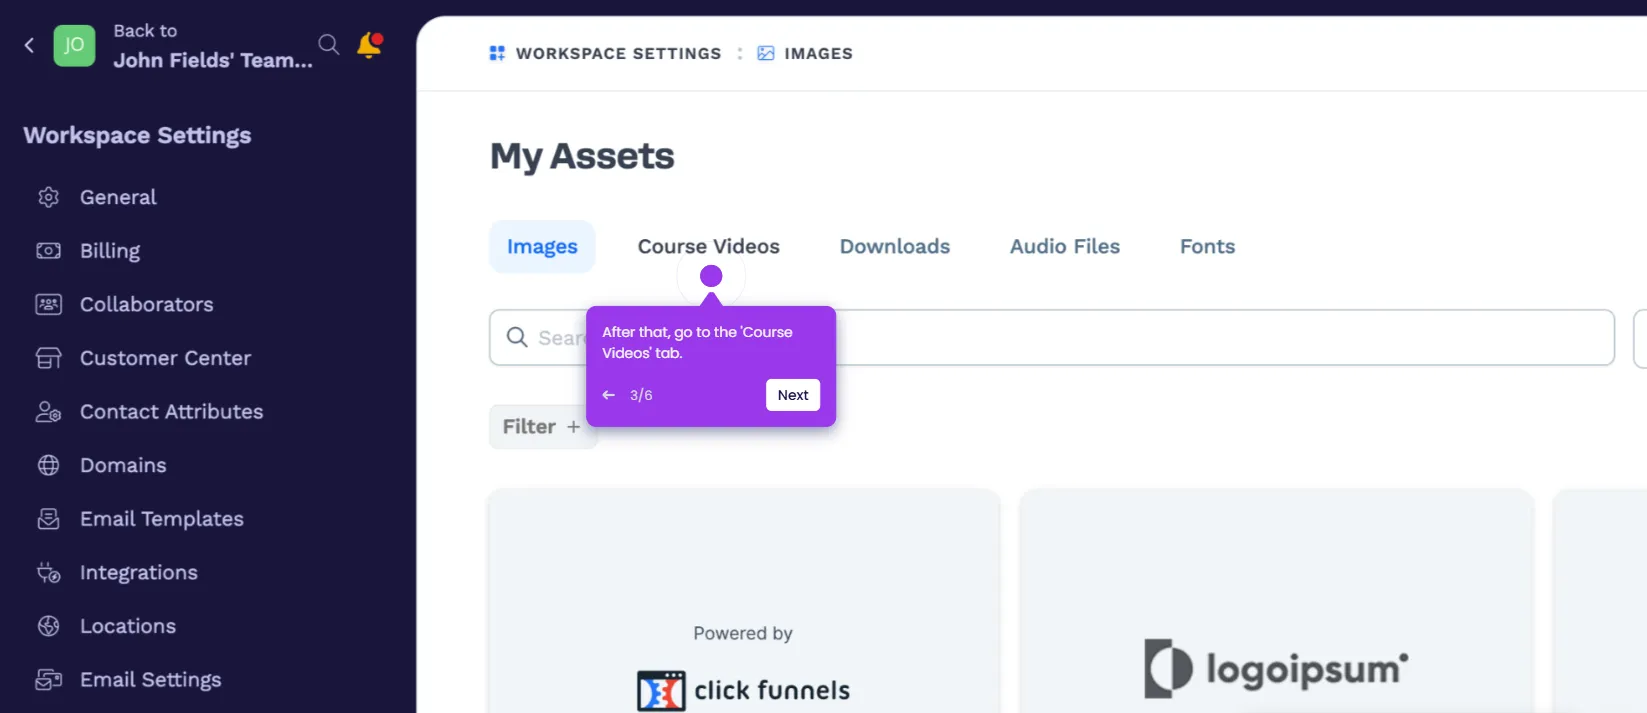The image size is (1647, 713).
Task: Click the Email Templates icon
Action: [48, 519]
